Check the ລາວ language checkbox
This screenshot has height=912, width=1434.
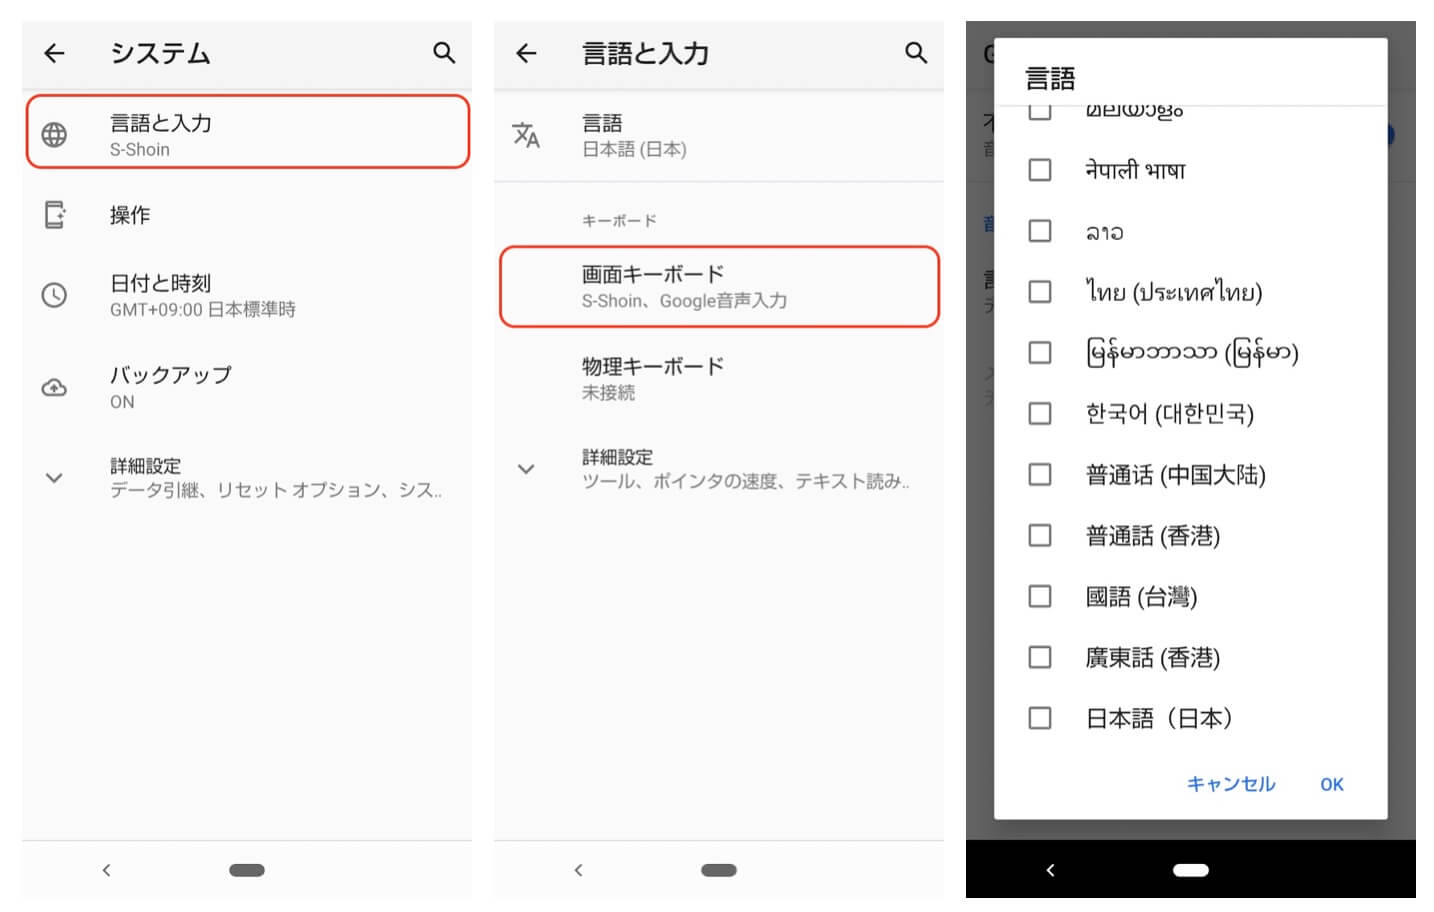pos(1040,231)
